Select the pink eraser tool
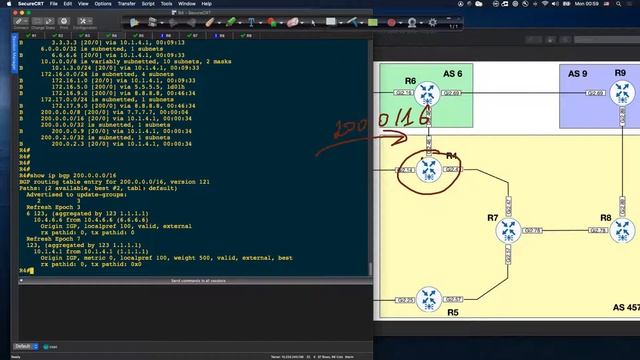This screenshot has height=360, width=640. (292, 22)
